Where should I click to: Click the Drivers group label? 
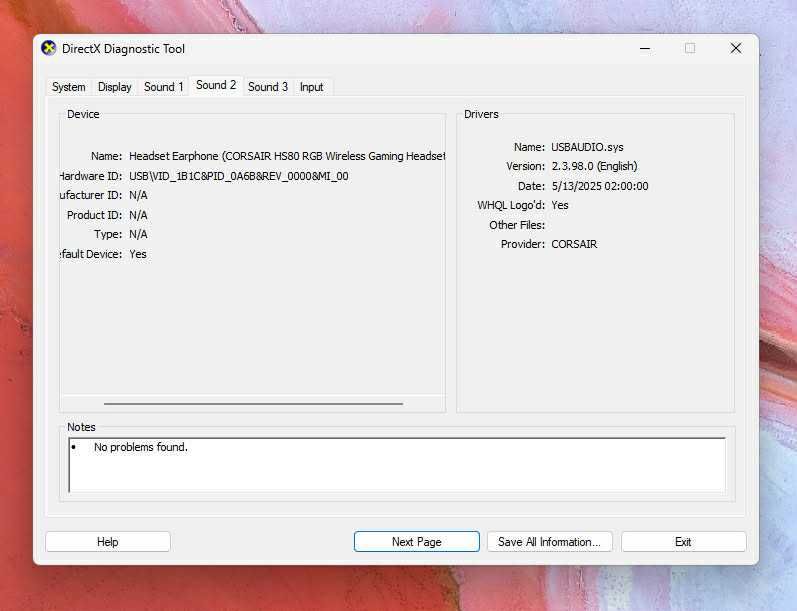tap(481, 114)
